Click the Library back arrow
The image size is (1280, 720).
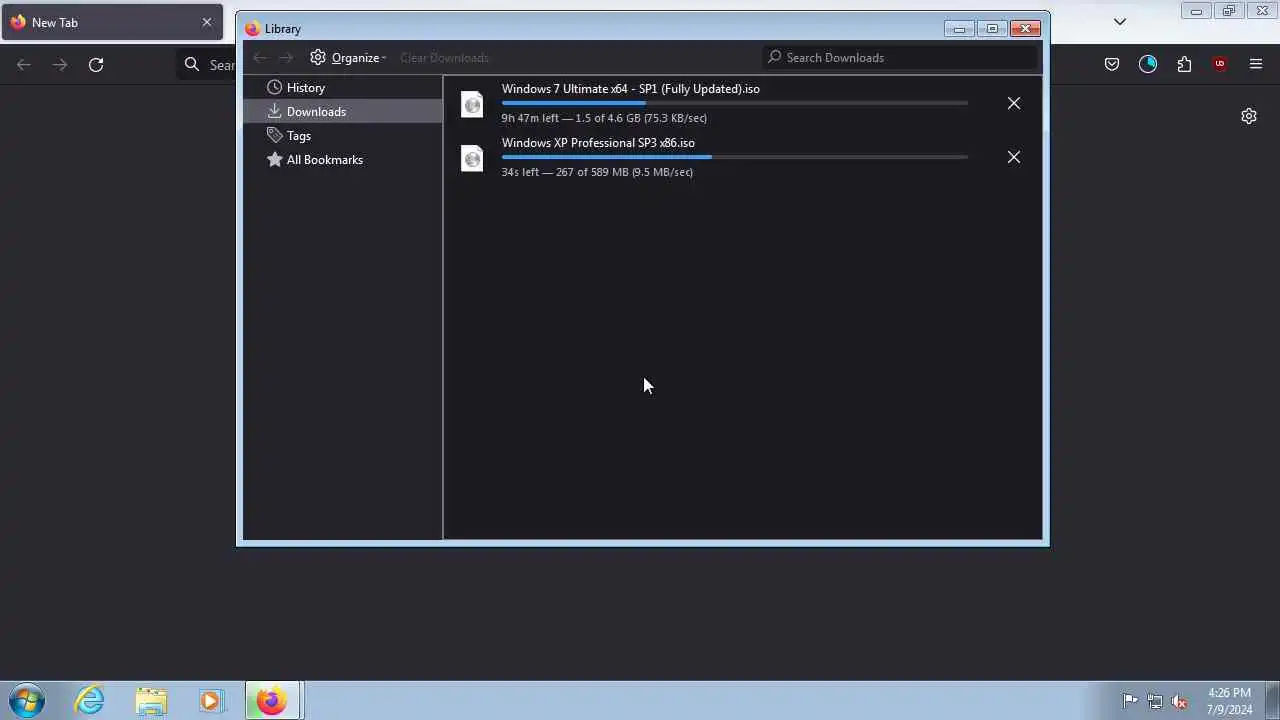pyautogui.click(x=260, y=58)
